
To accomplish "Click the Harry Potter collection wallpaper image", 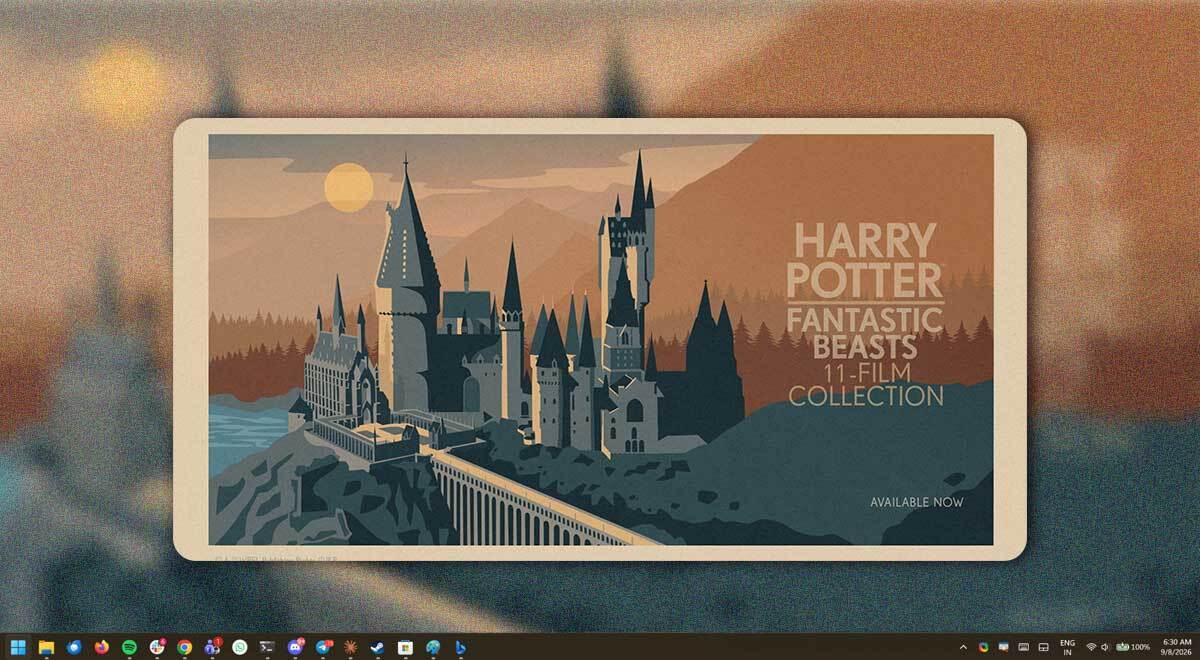I will (600, 339).
